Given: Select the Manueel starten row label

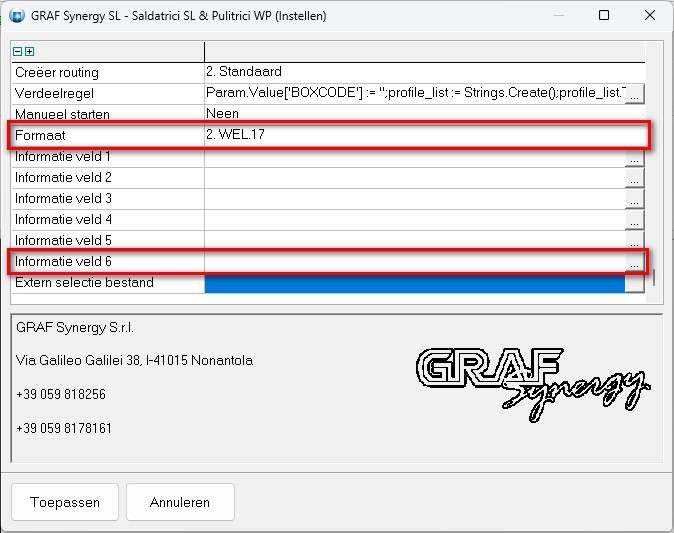Looking at the screenshot, I should pyautogui.click(x=62, y=114).
